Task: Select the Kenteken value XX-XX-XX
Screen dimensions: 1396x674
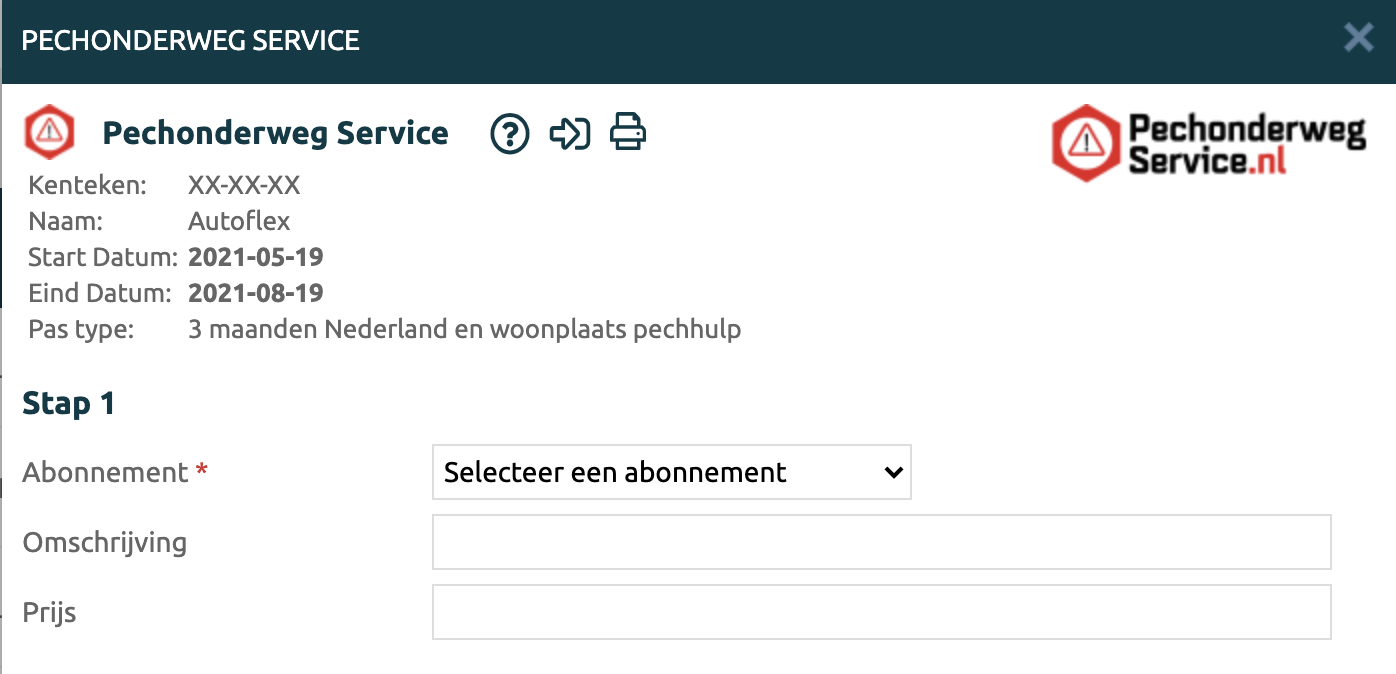Action: pos(244,185)
